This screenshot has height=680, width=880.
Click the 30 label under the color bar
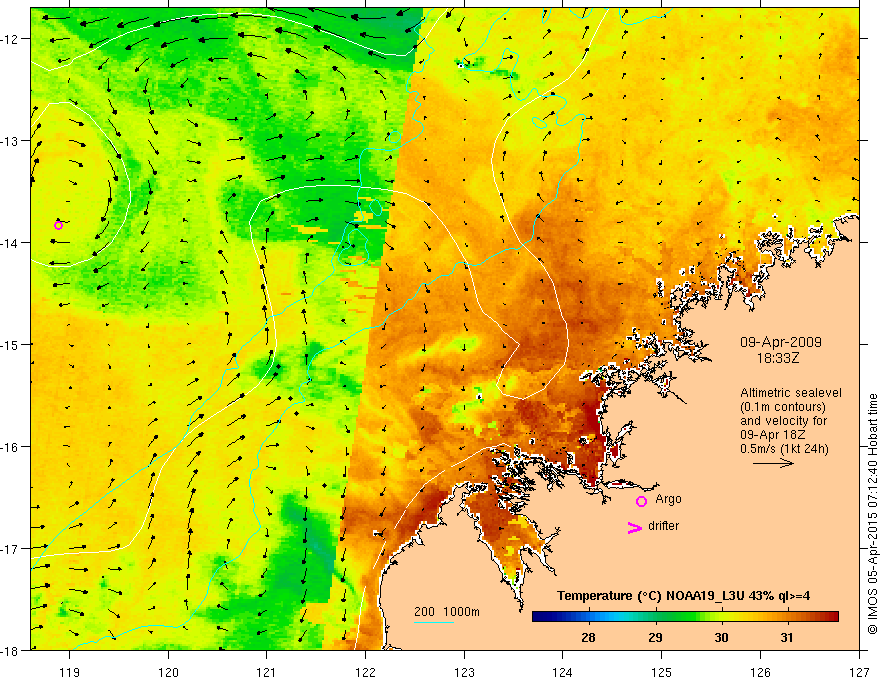[721, 637]
